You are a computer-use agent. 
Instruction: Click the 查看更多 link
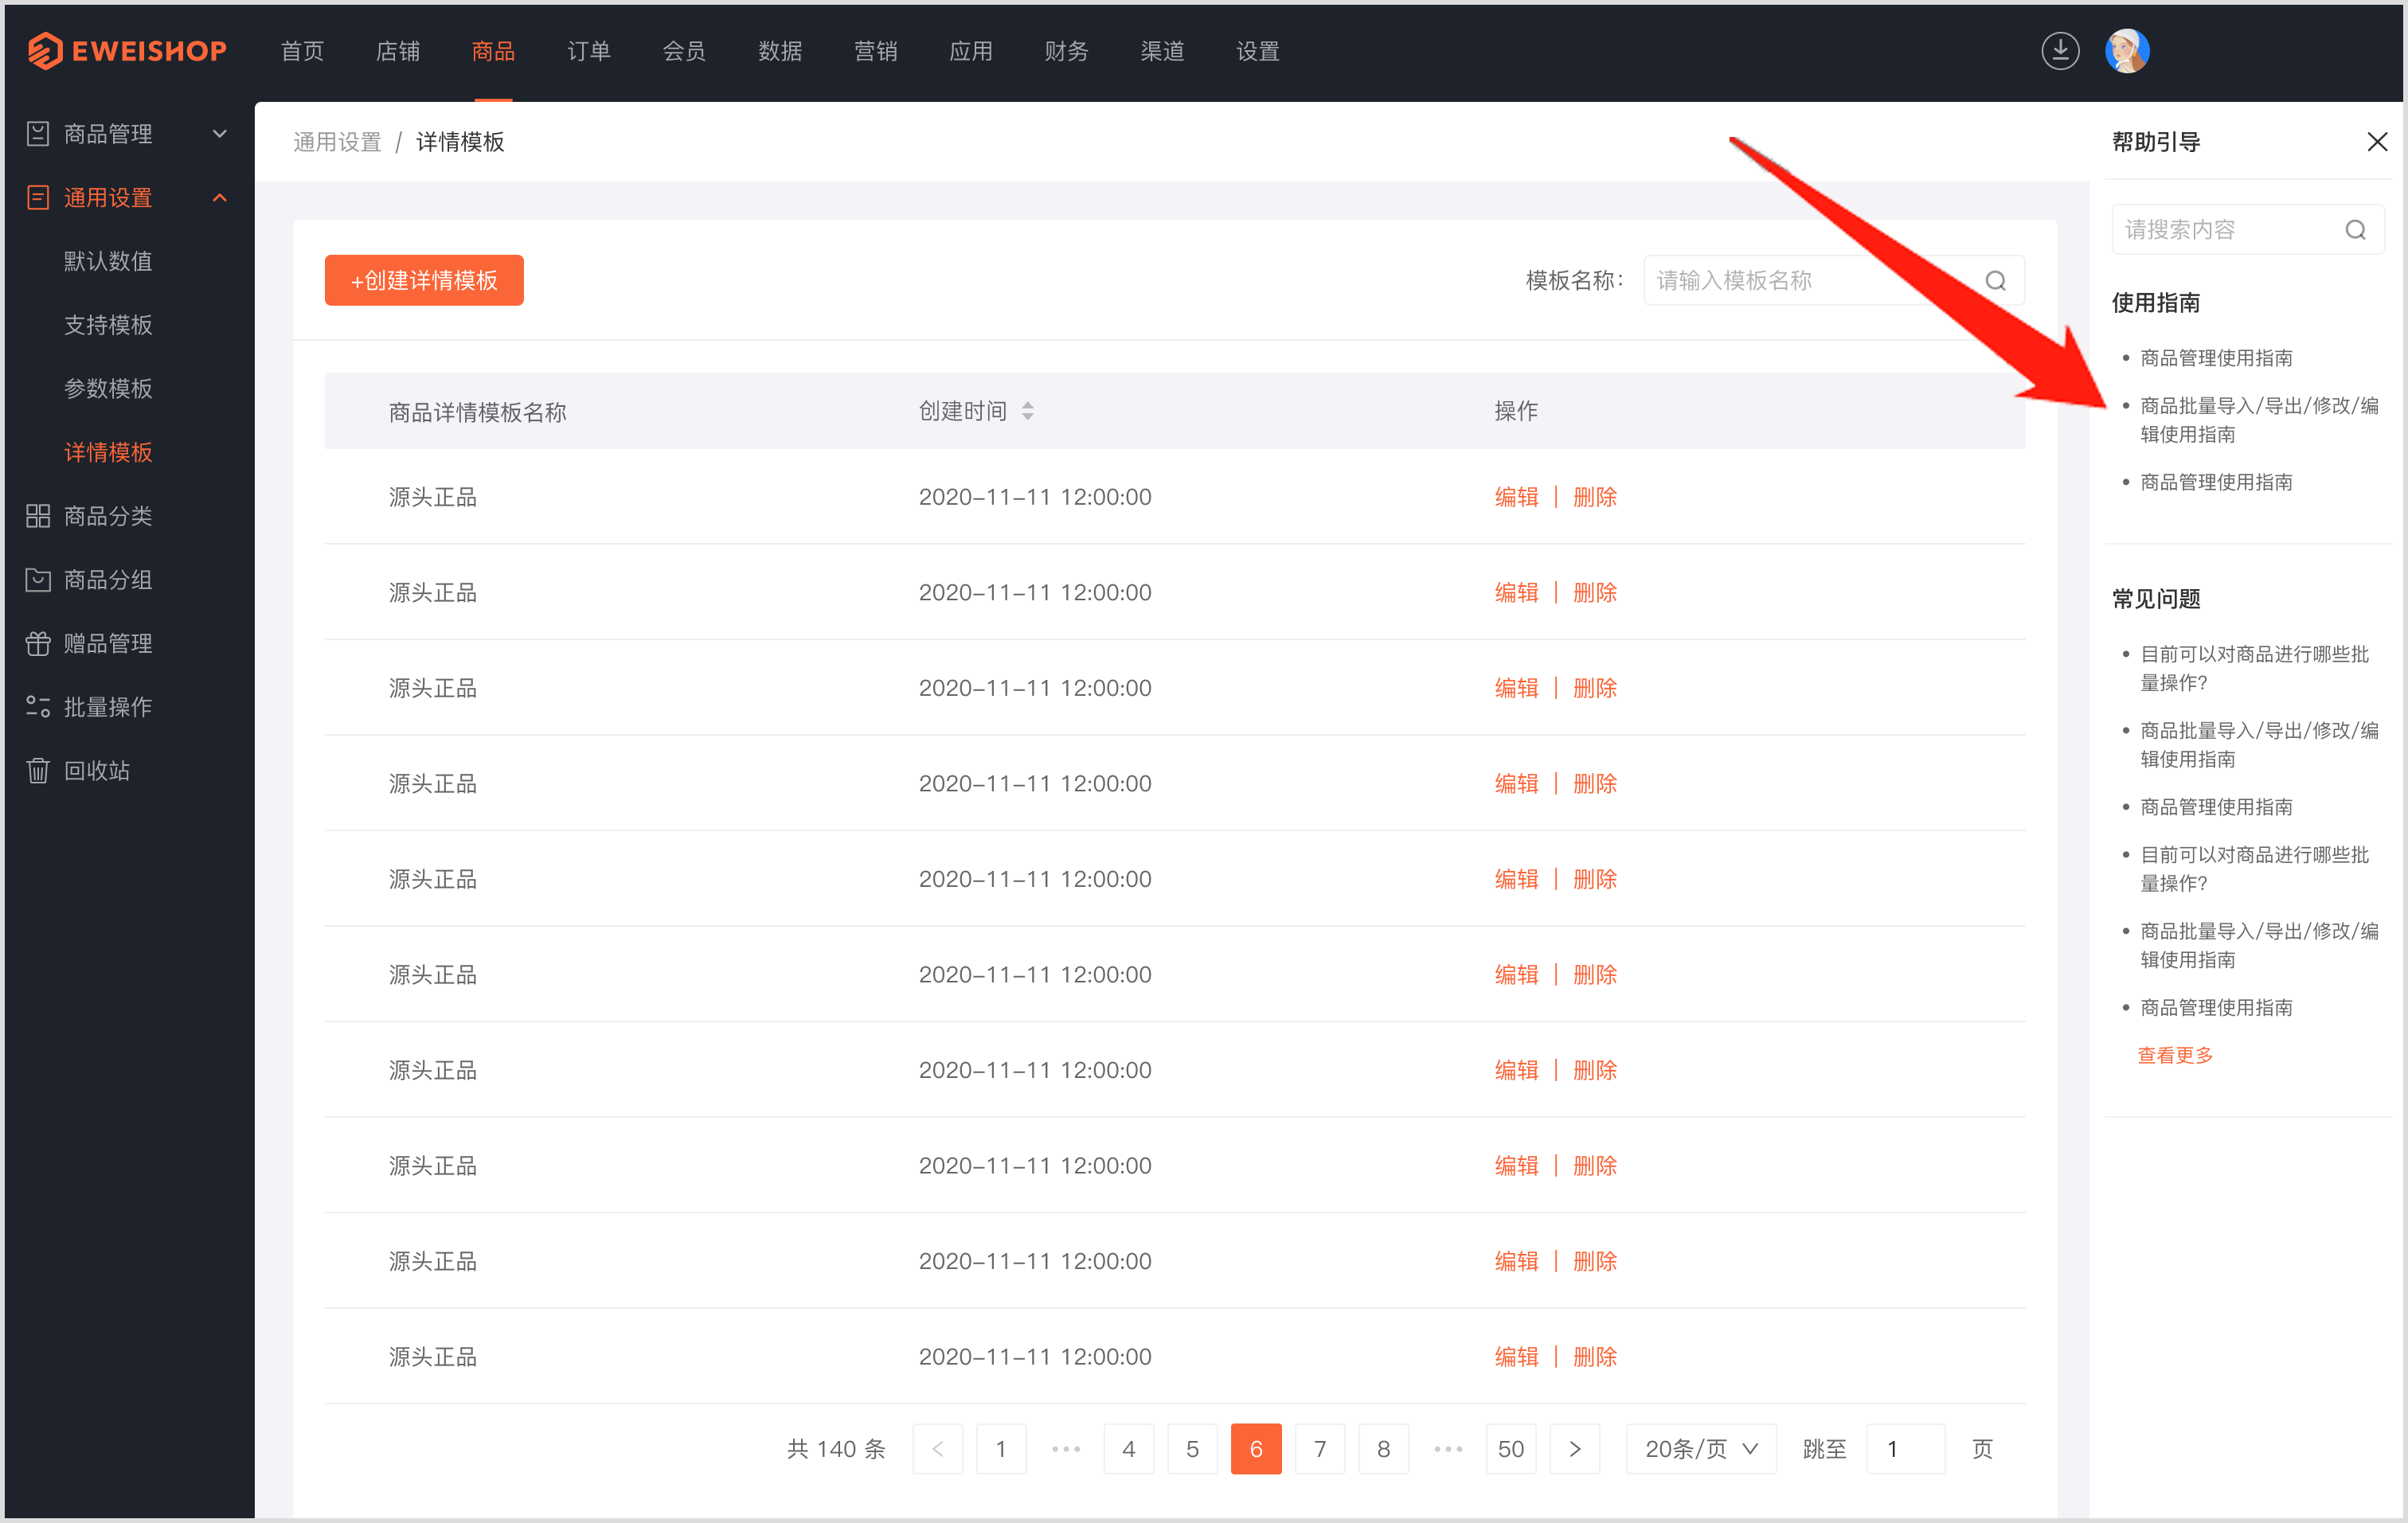2175,1055
